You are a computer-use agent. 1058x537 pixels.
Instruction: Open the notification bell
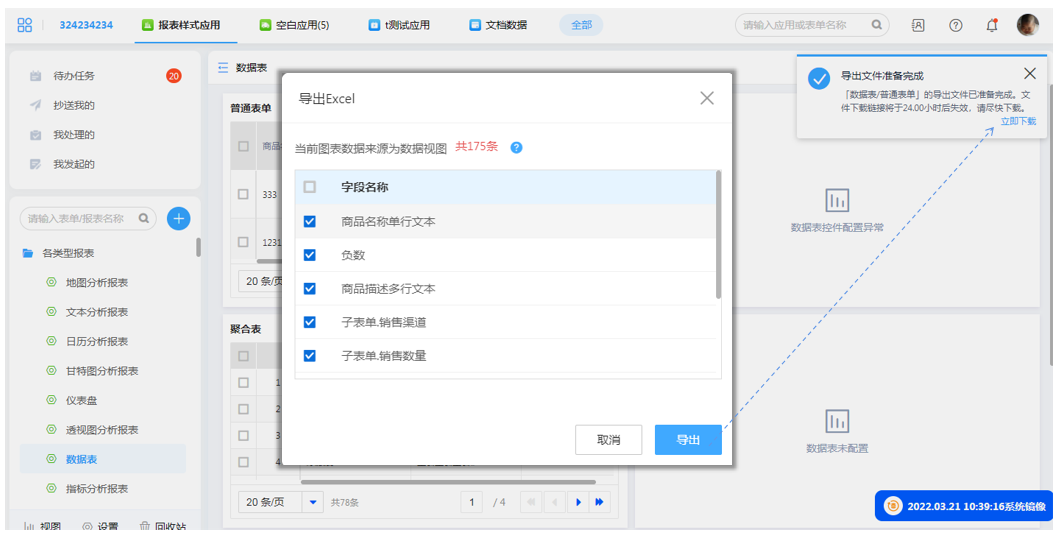pyautogui.click(x=992, y=25)
